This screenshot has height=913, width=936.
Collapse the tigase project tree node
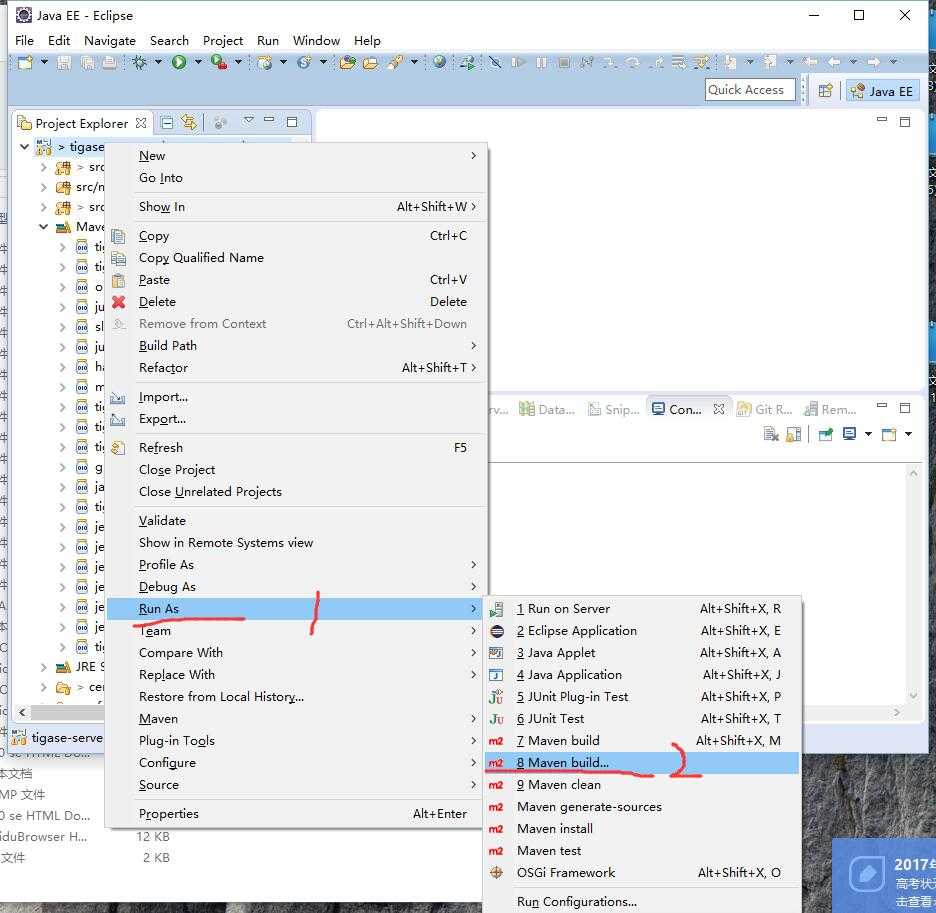tap(24, 146)
